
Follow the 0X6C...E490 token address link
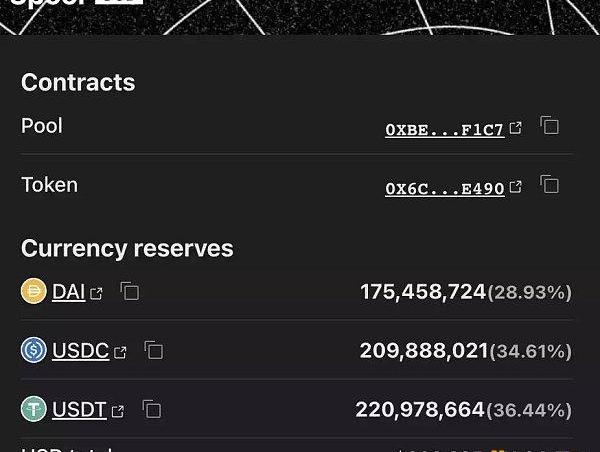(x=445, y=189)
